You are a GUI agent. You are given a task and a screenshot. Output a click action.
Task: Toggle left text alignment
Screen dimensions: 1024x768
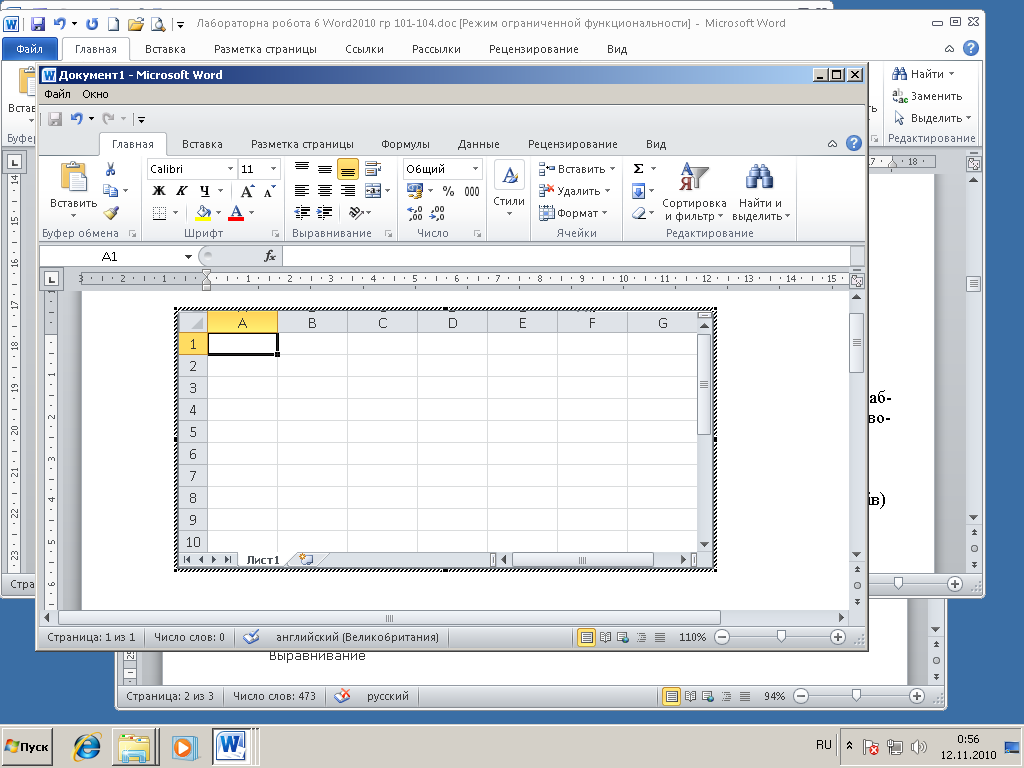pos(302,191)
